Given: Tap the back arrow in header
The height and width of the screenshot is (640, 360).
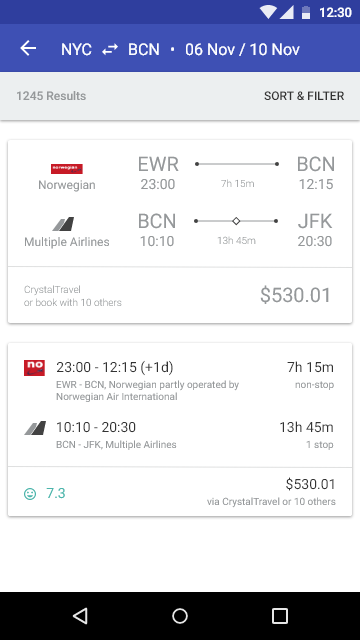Looking at the screenshot, I should coord(28,49).
